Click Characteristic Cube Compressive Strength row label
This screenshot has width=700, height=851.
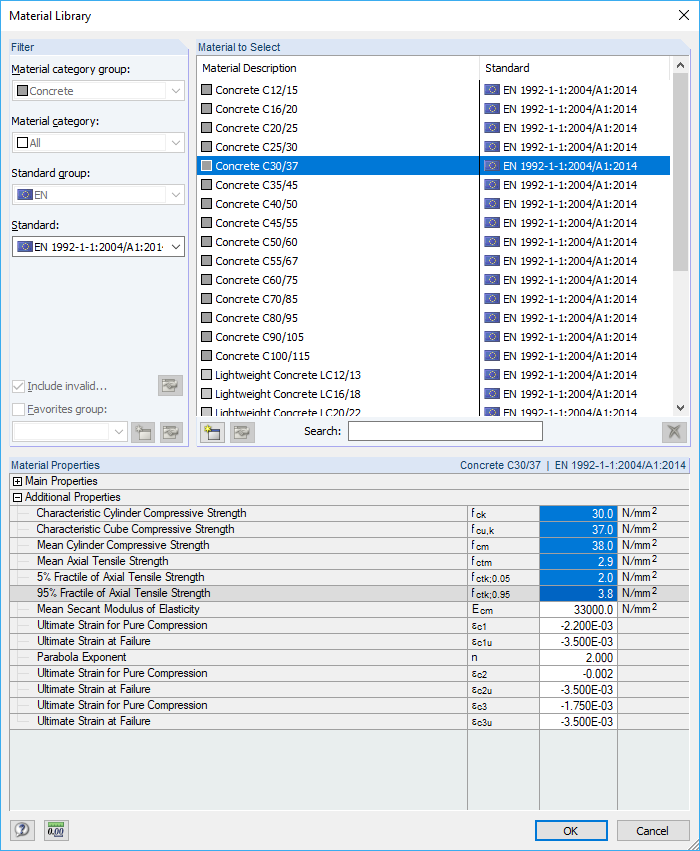(135, 529)
